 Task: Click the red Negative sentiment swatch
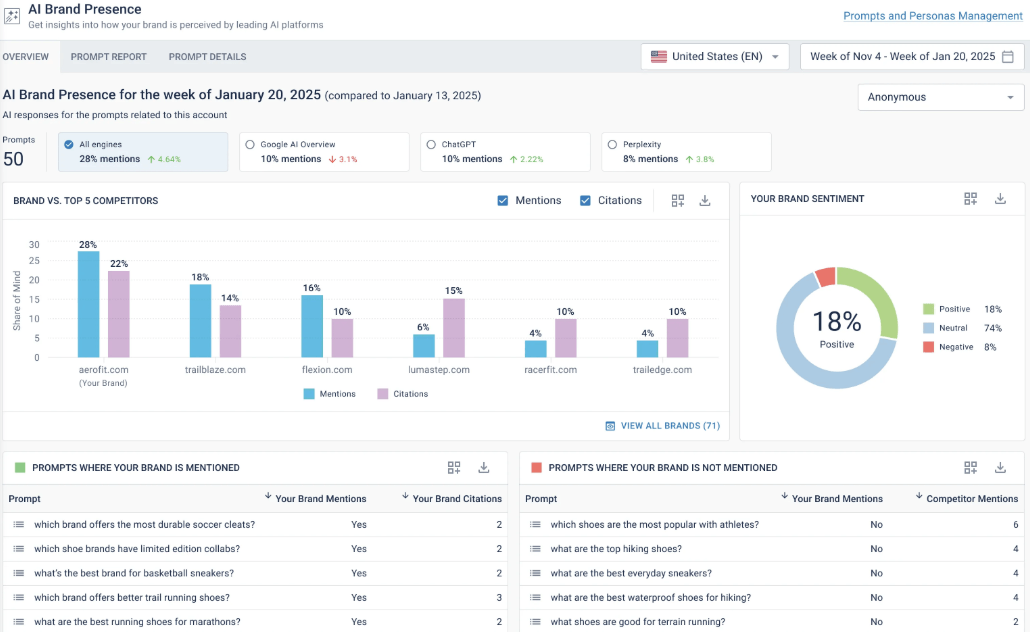point(928,347)
